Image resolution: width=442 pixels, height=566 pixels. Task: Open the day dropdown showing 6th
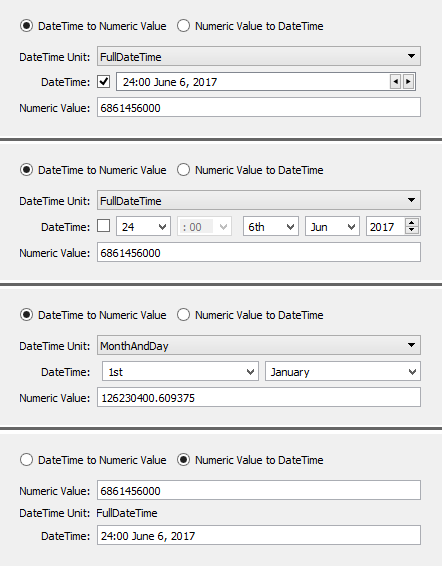[x=271, y=226]
